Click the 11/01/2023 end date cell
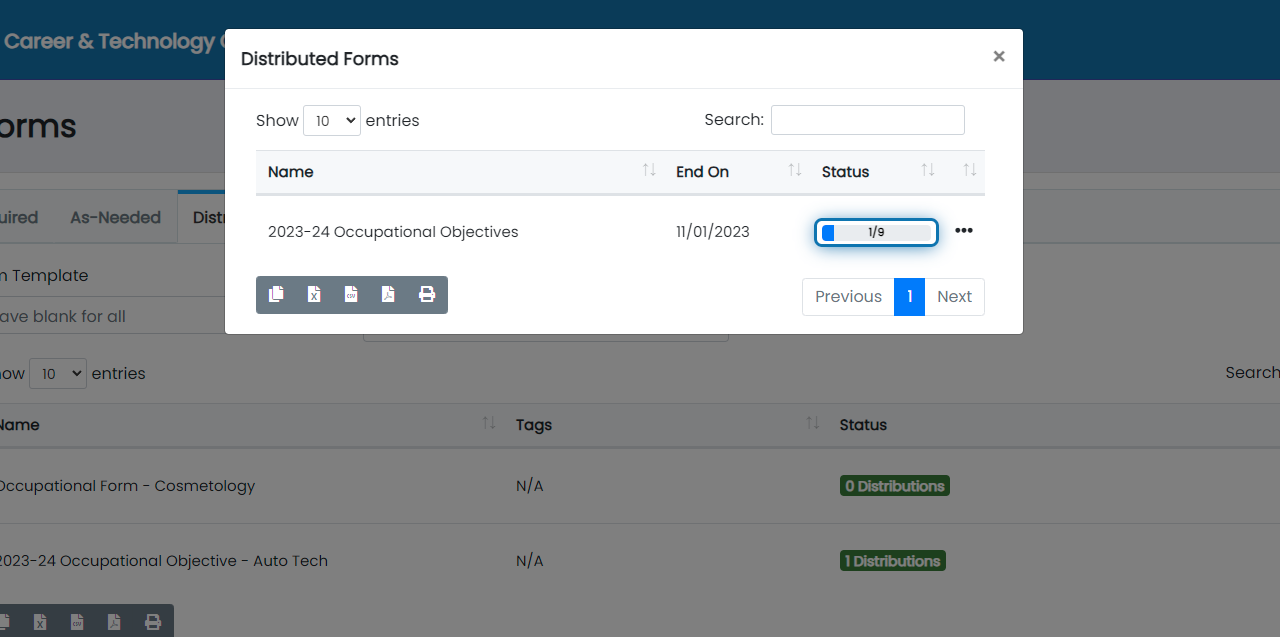This screenshot has height=637, width=1280. pyautogui.click(x=713, y=232)
